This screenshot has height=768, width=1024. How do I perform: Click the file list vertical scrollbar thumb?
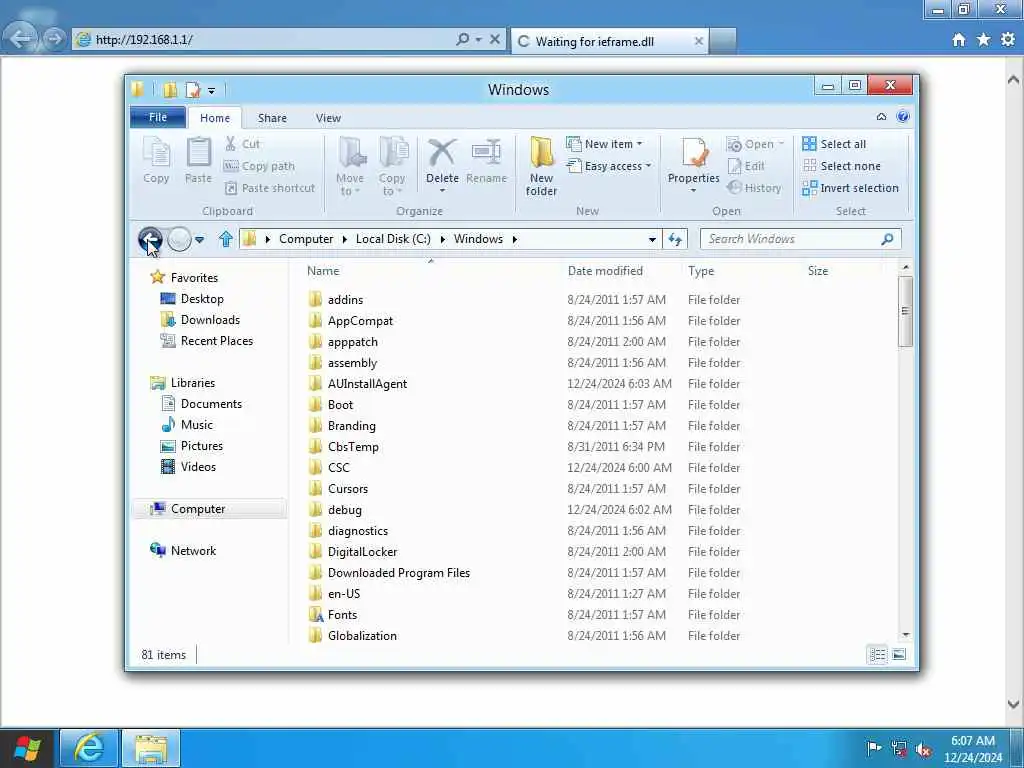(905, 311)
